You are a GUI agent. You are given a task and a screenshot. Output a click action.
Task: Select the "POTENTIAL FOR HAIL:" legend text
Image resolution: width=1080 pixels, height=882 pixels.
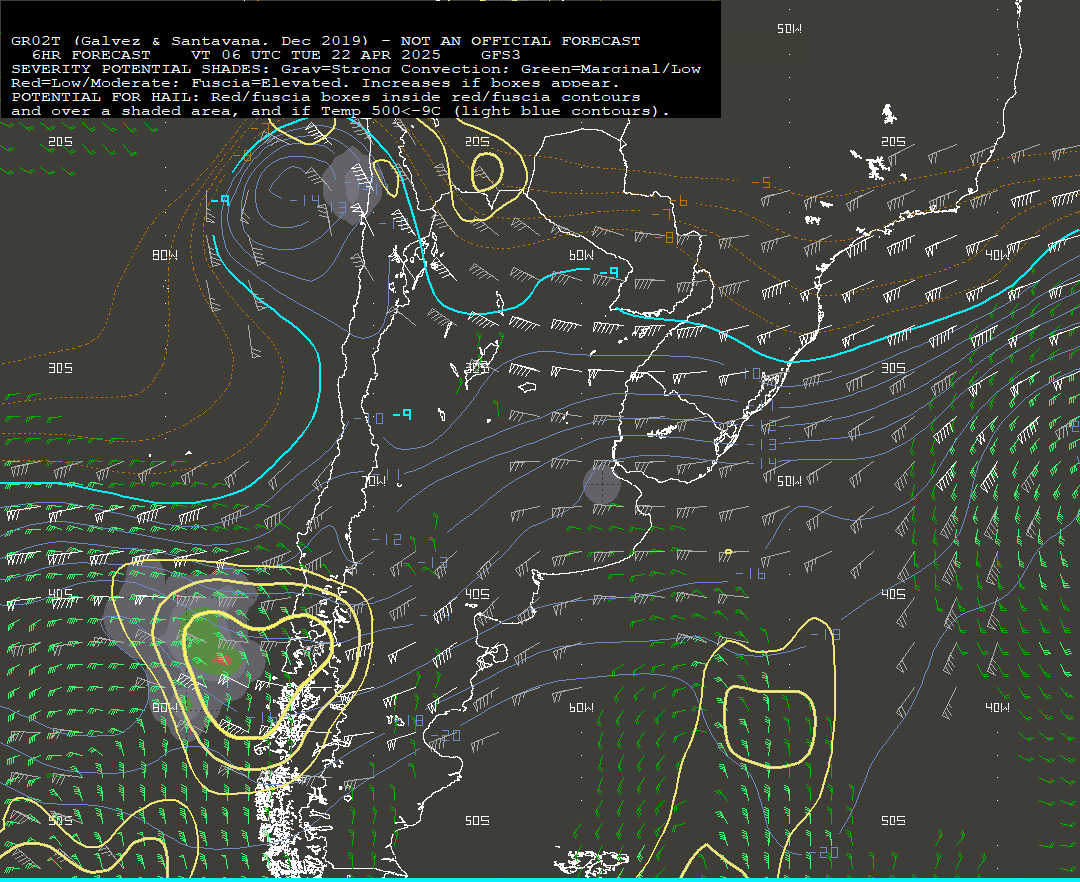click(x=106, y=97)
